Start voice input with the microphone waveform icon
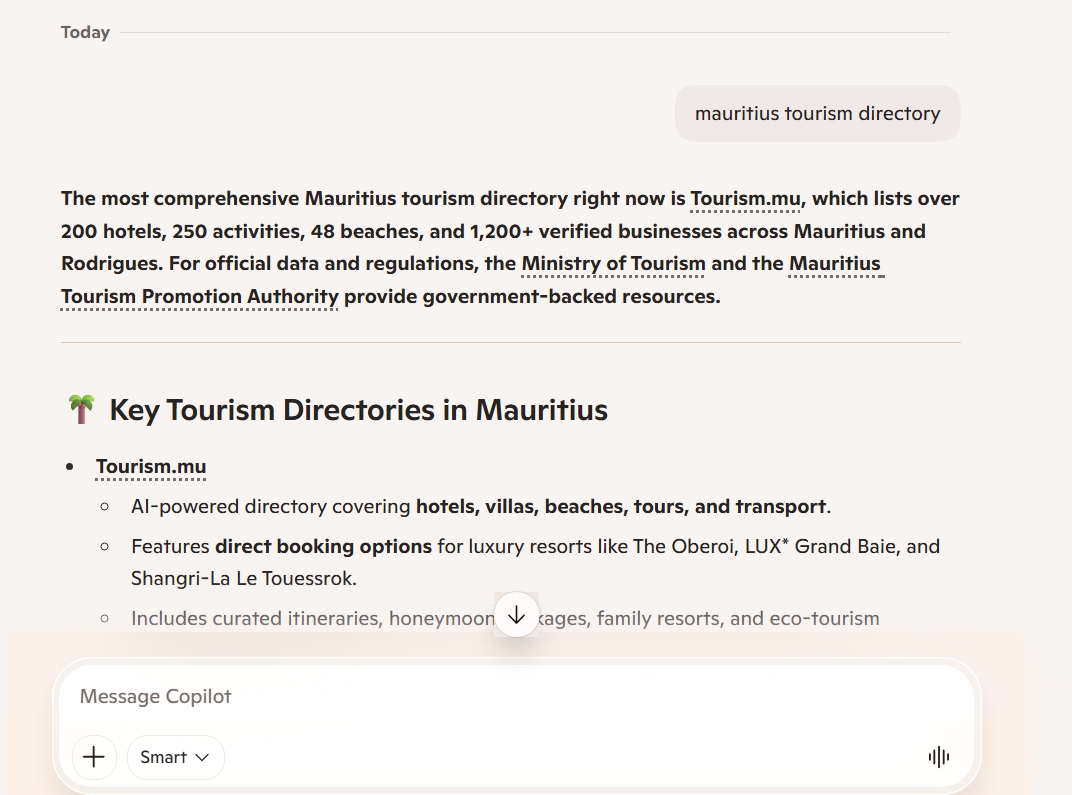The image size is (1072, 795). [x=939, y=757]
